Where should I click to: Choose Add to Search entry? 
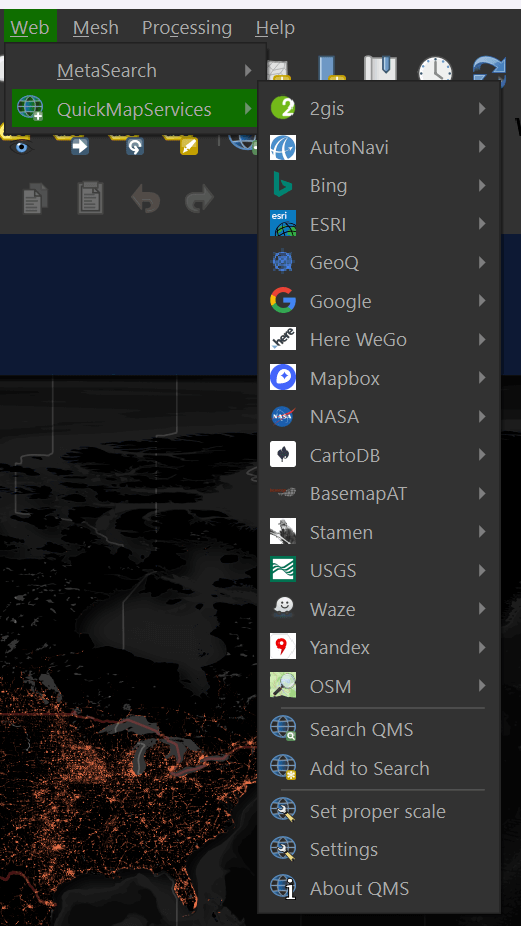379,768
